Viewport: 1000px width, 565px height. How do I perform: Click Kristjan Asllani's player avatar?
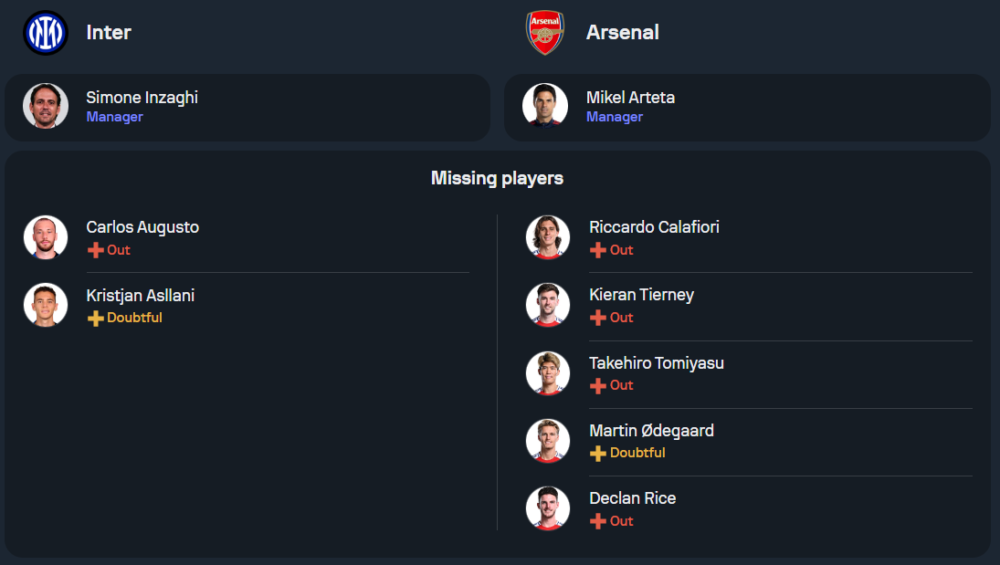click(46, 305)
